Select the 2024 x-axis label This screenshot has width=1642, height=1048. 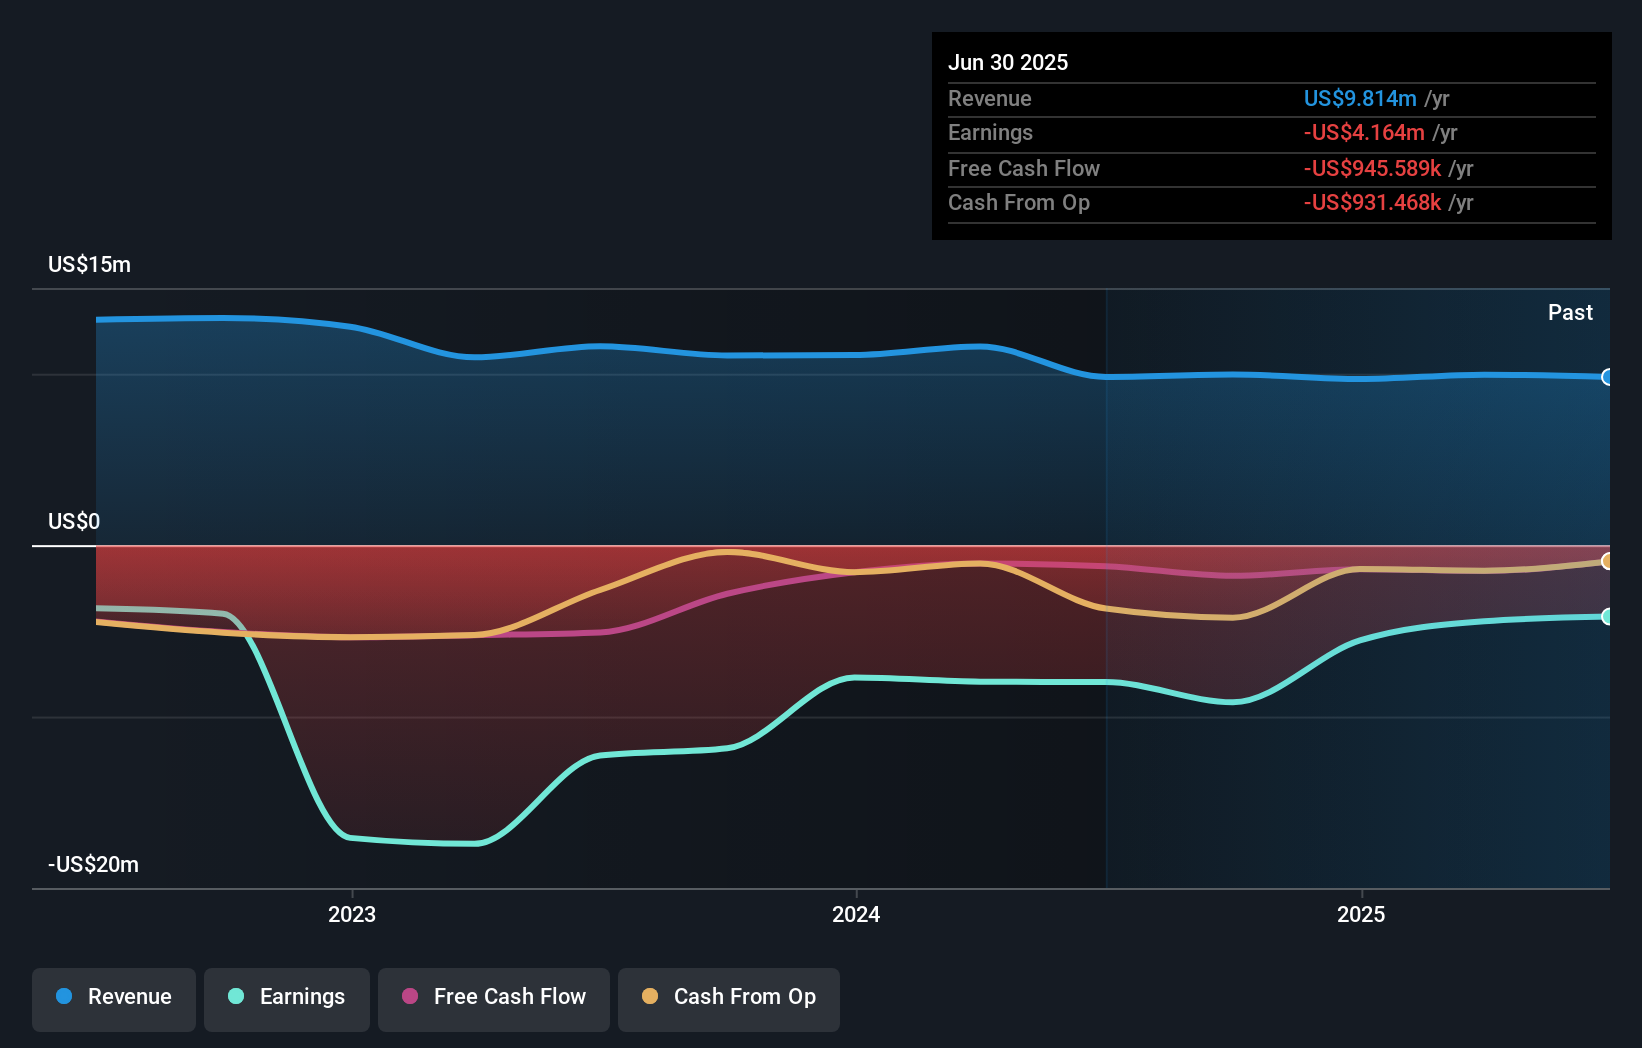coord(856,914)
